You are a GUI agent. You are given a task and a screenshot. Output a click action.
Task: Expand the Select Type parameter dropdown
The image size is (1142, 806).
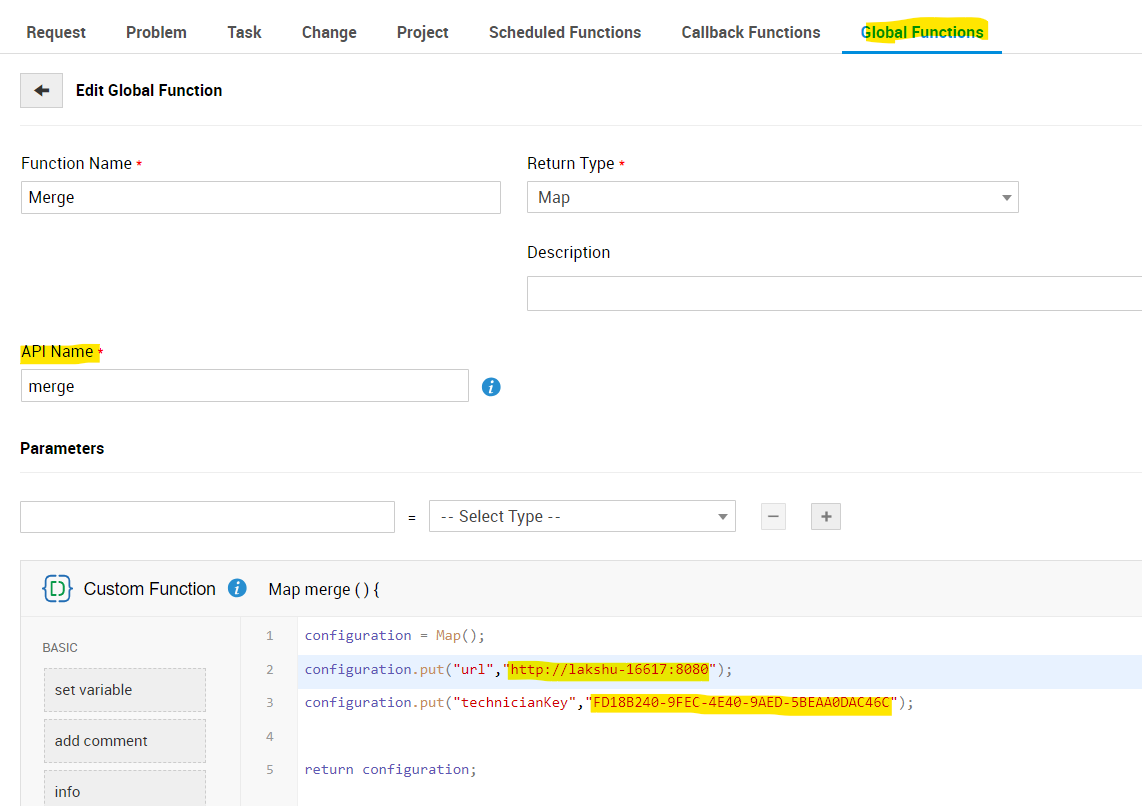(x=582, y=516)
